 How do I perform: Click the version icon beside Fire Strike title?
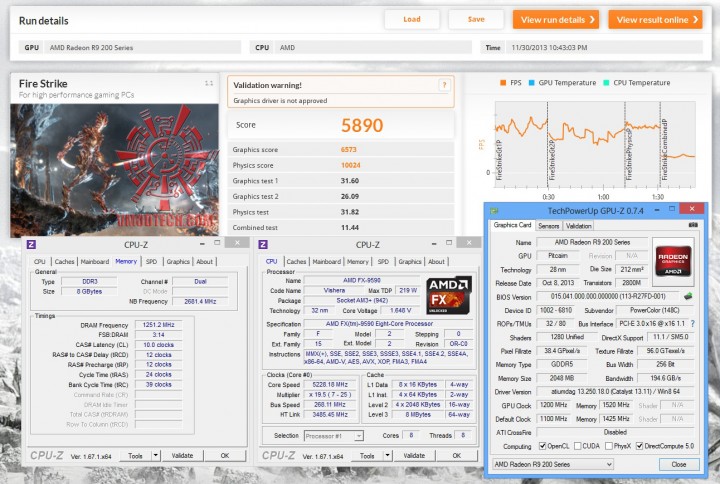(209, 83)
